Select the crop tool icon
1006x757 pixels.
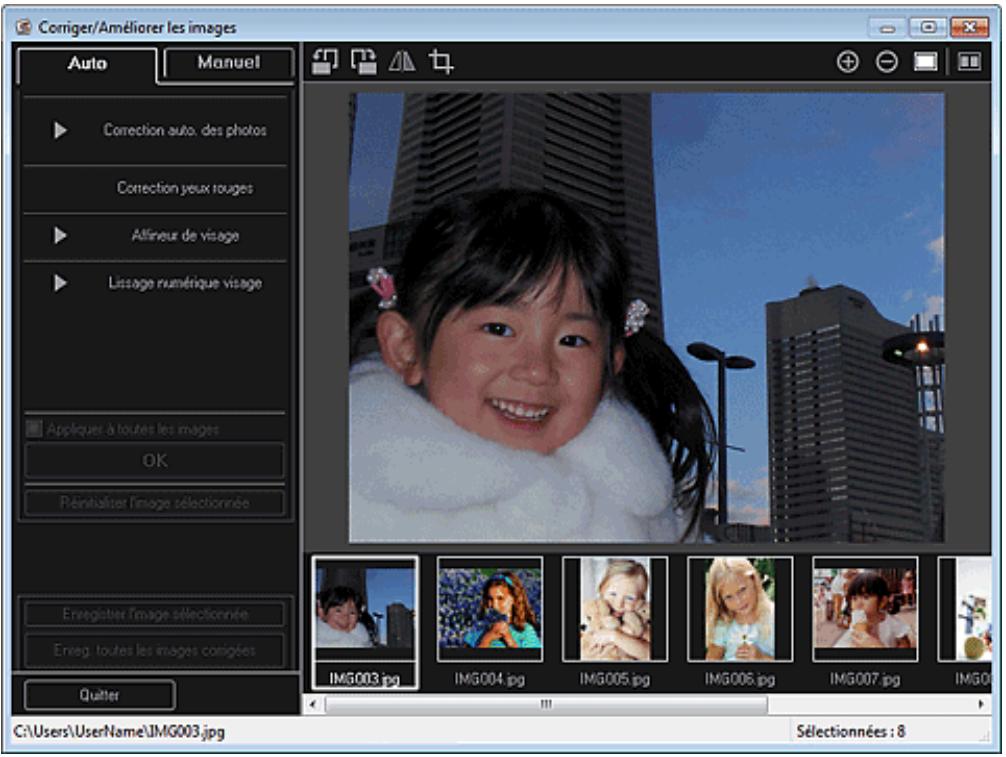click(441, 62)
